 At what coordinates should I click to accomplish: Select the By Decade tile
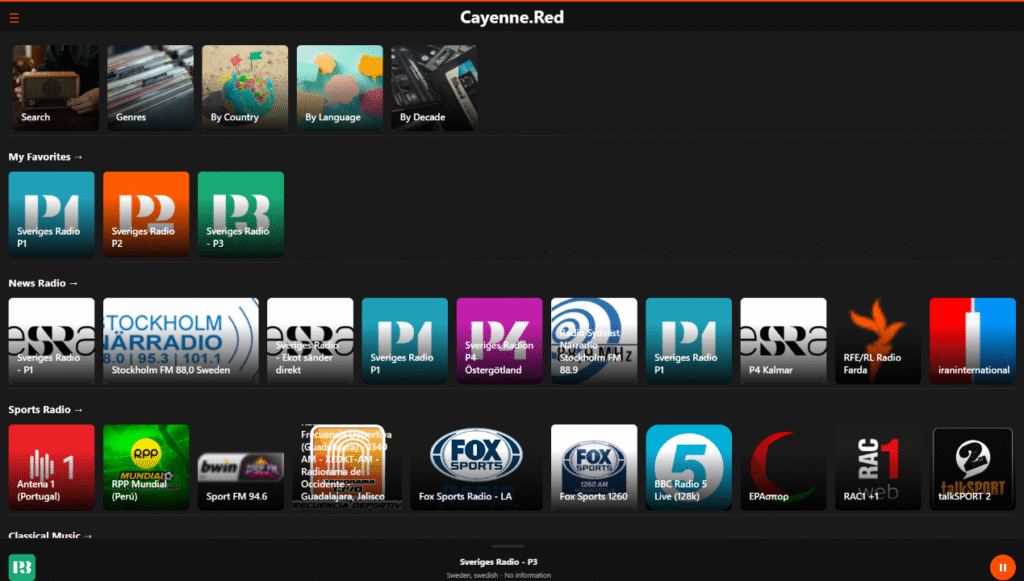(x=434, y=88)
